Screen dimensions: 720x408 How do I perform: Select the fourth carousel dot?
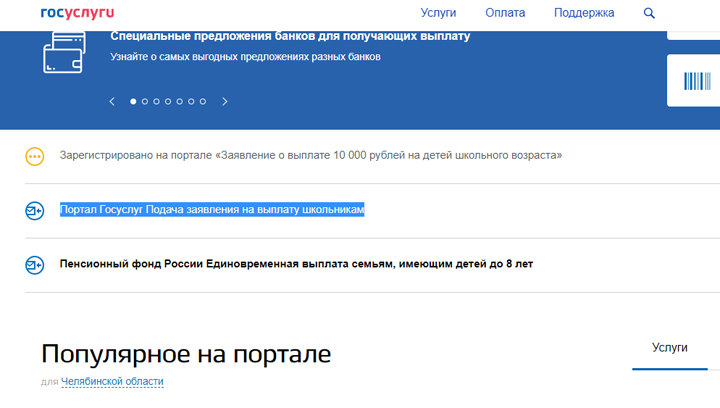pos(168,101)
